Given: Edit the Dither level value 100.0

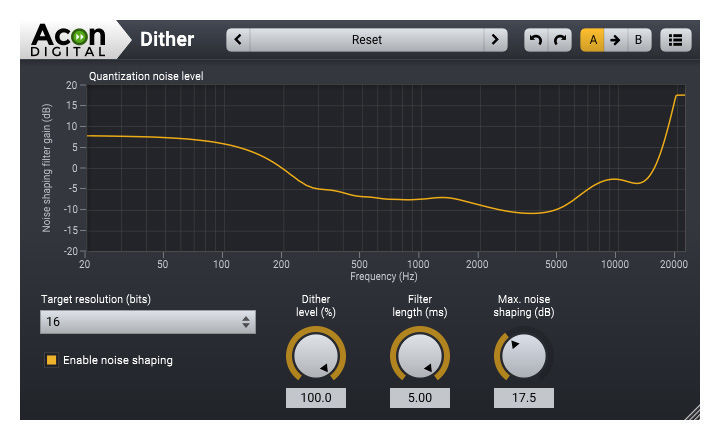Looking at the screenshot, I should [316, 398].
